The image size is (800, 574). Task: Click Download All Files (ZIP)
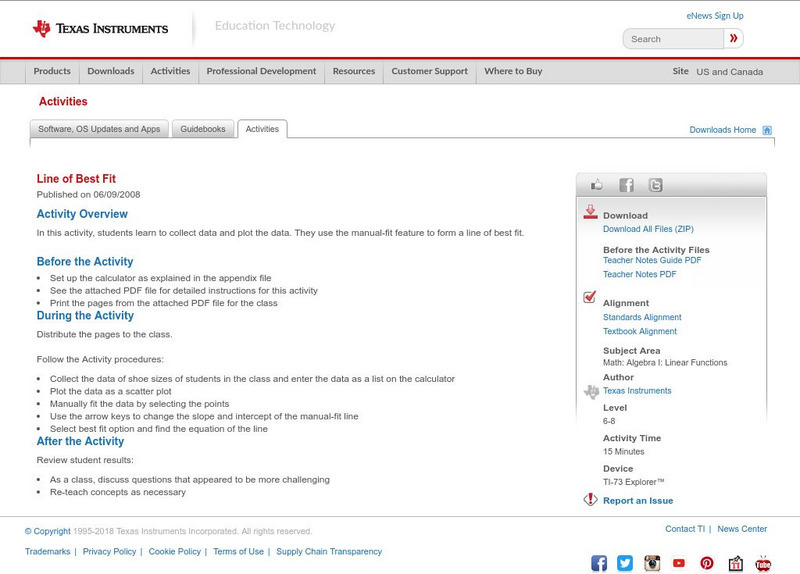pyautogui.click(x=648, y=229)
